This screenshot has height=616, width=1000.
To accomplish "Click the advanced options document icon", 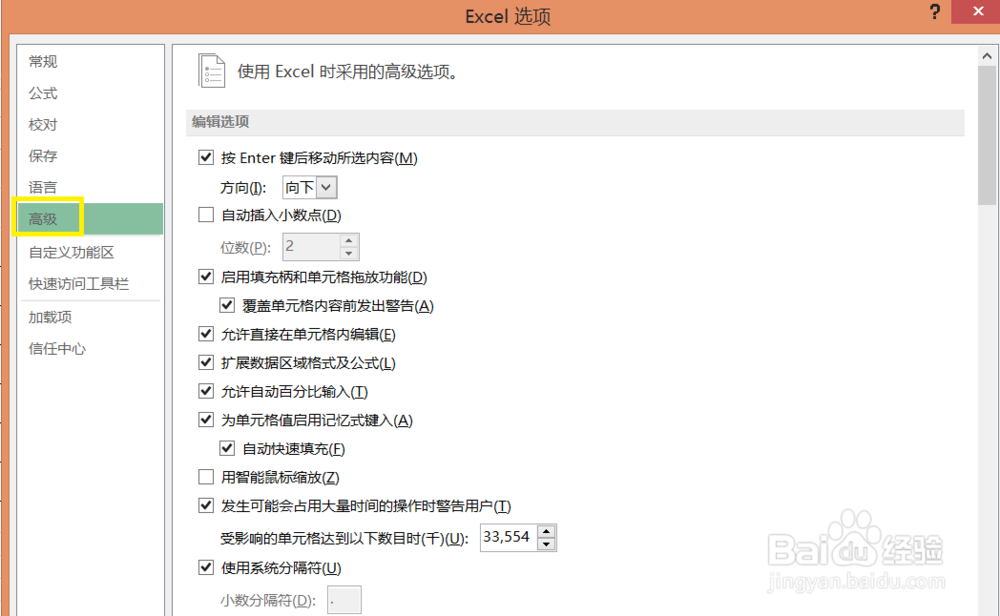I will pos(211,71).
